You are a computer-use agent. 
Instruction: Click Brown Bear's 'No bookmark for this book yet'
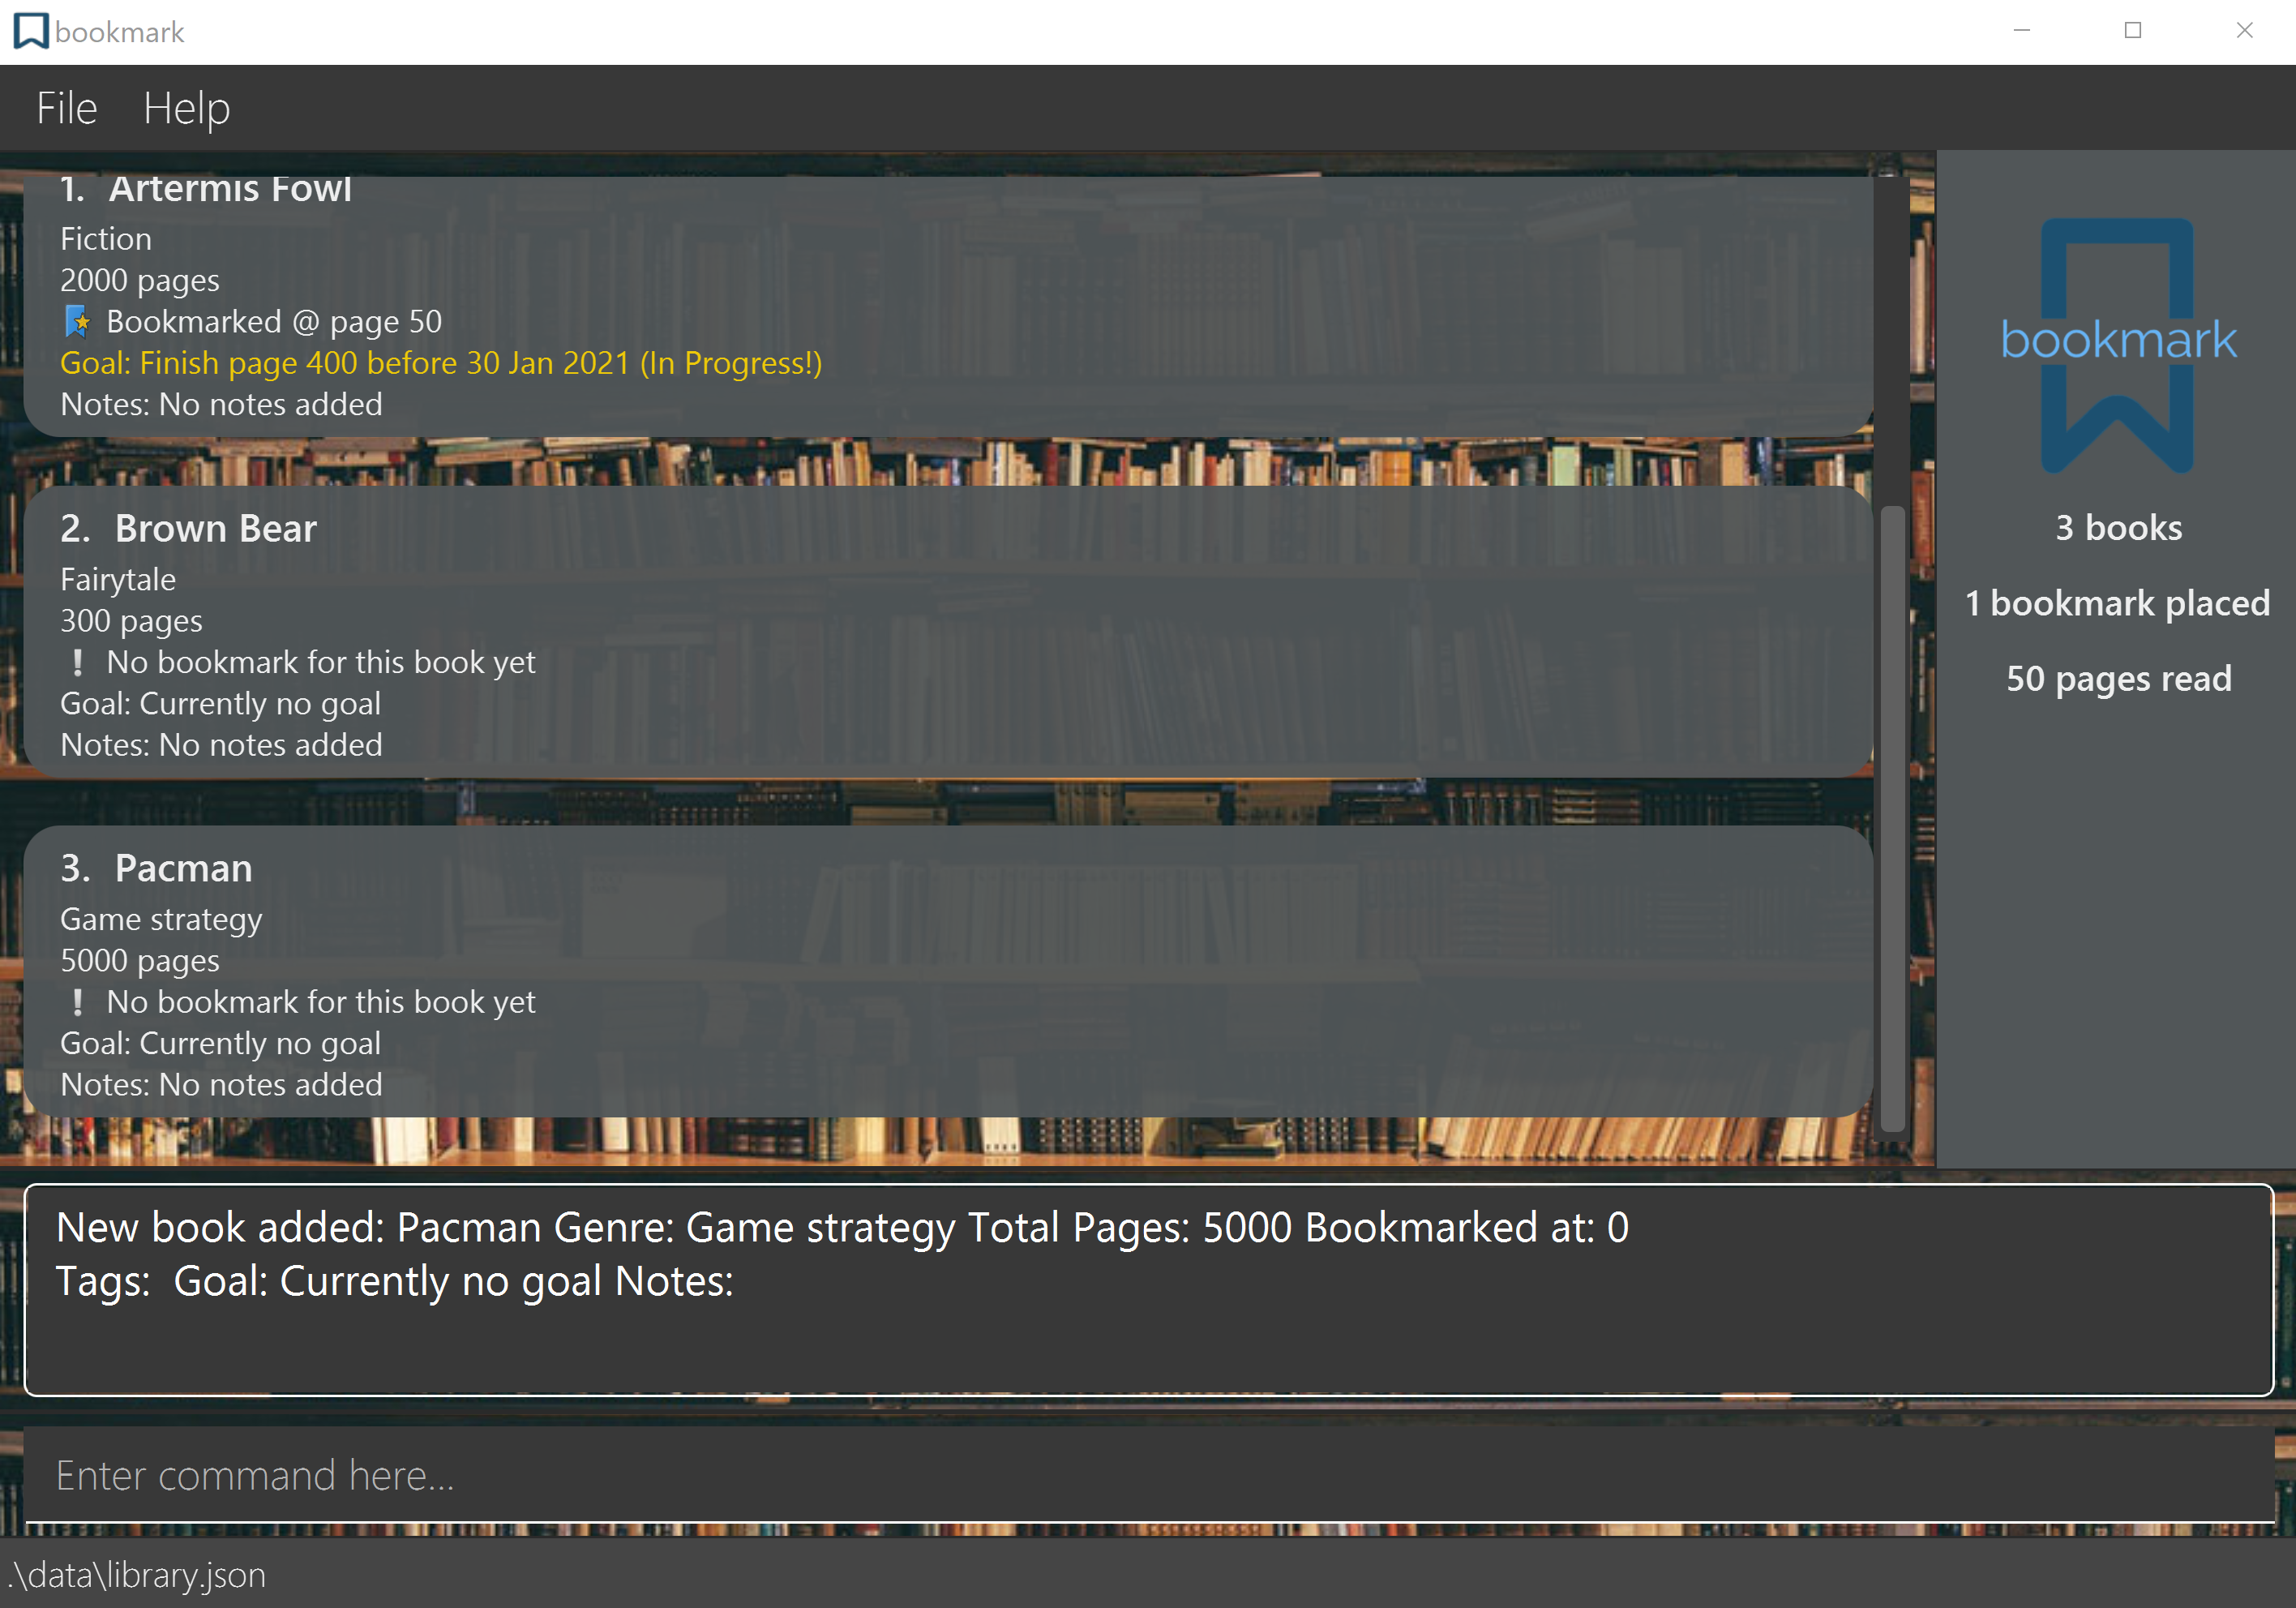(x=321, y=662)
